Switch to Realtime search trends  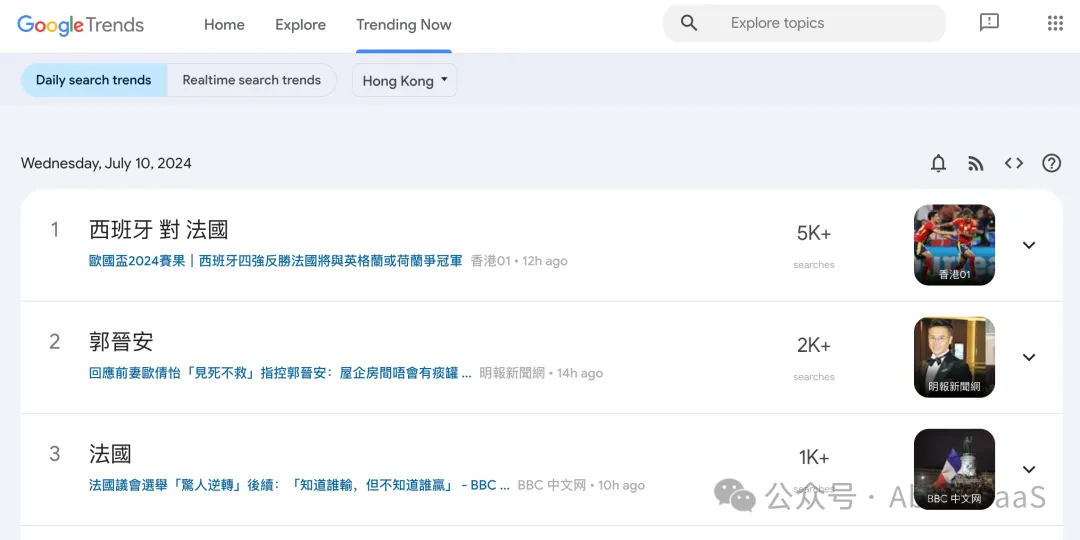tap(251, 80)
